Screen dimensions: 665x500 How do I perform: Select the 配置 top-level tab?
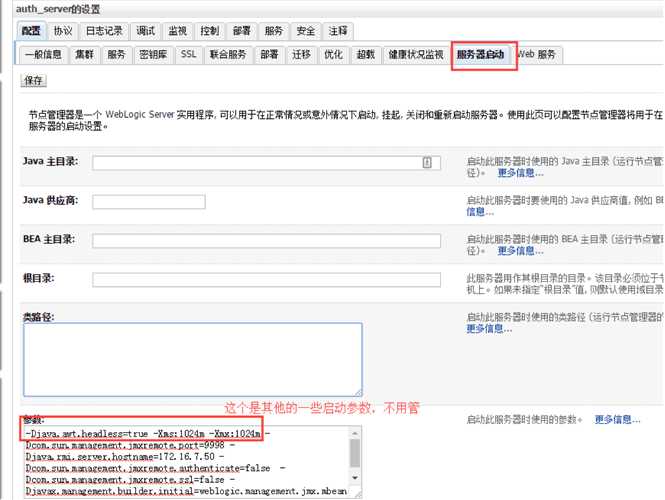pyautogui.click(x=31, y=31)
